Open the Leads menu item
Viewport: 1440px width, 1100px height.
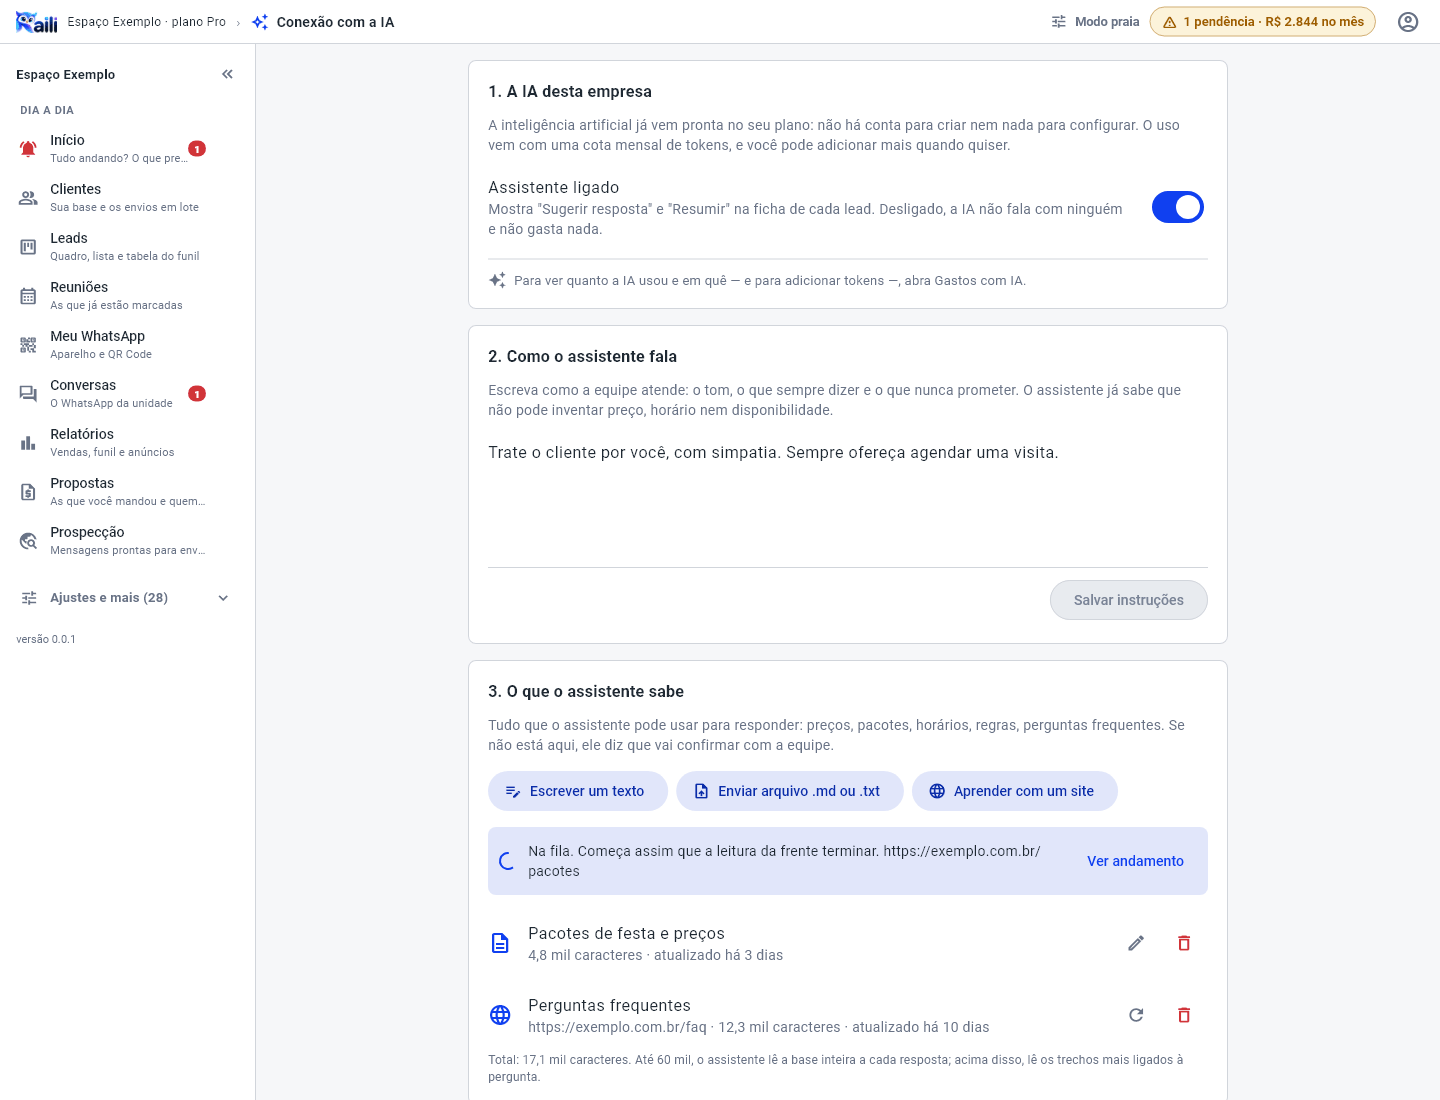pyautogui.click(x=125, y=247)
